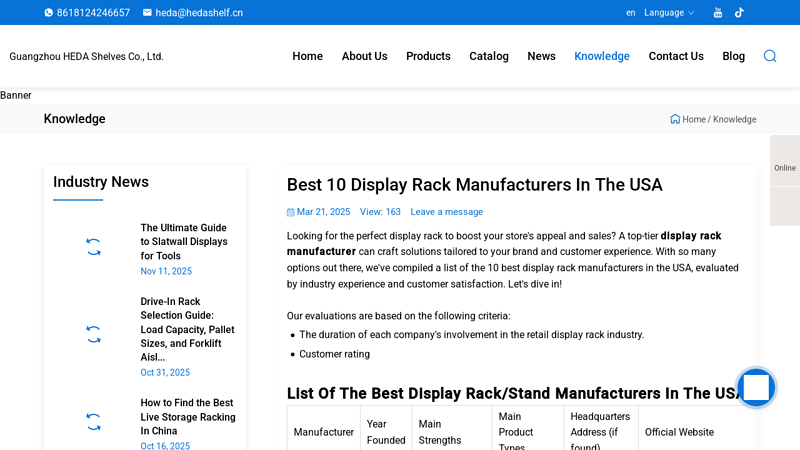Click the Knowledge breadcrumb link

[735, 119]
